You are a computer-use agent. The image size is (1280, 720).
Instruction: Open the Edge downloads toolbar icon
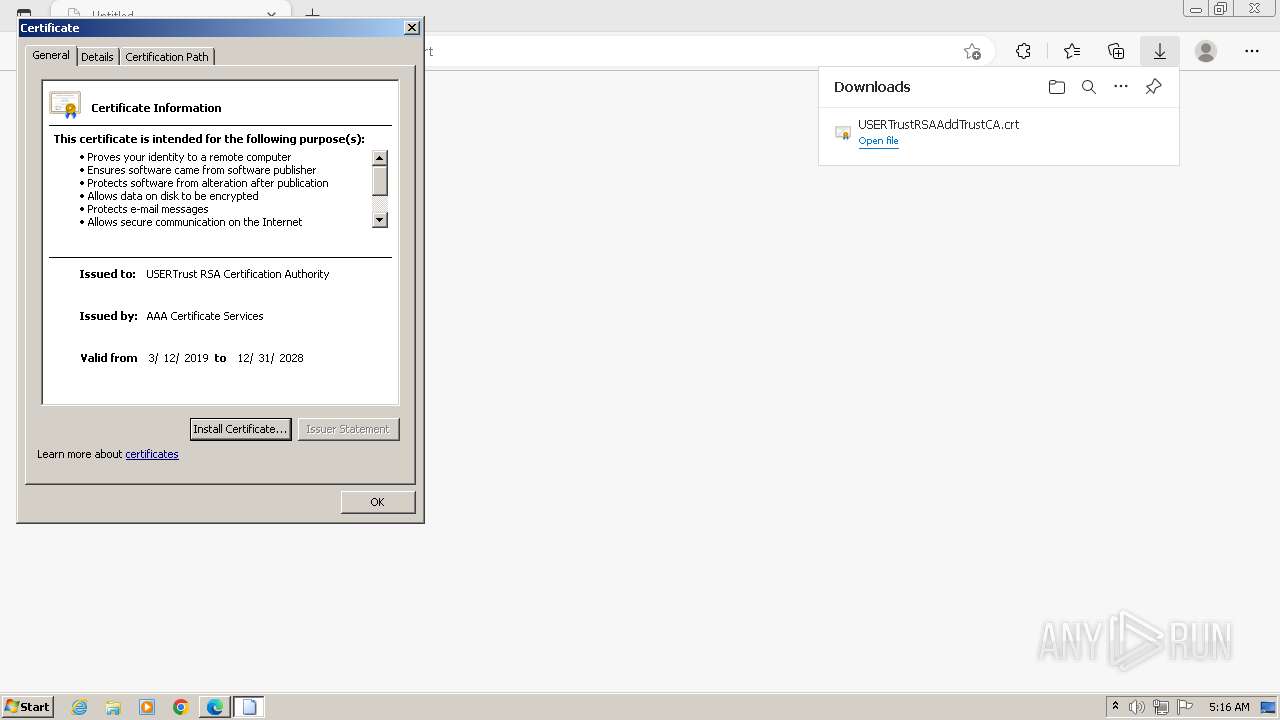[x=1160, y=51]
